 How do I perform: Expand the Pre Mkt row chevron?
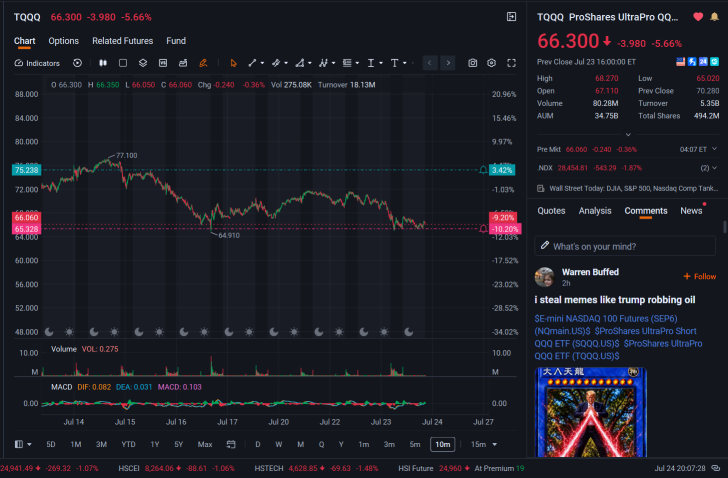tap(715, 149)
